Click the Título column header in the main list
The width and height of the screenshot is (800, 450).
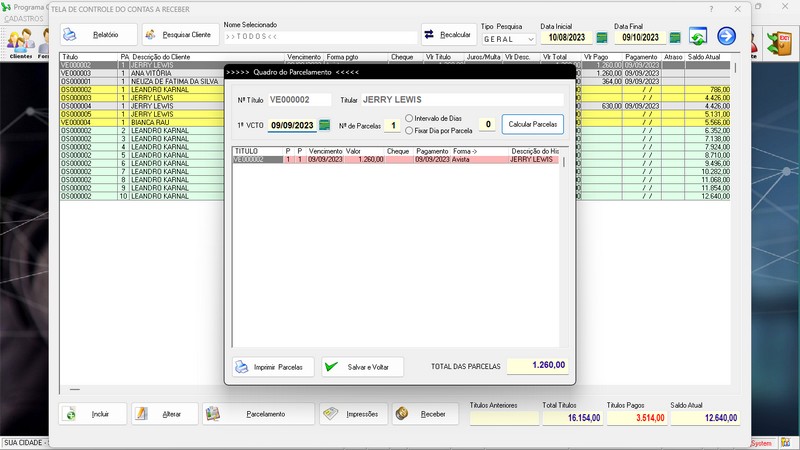pyautogui.click(x=70, y=57)
